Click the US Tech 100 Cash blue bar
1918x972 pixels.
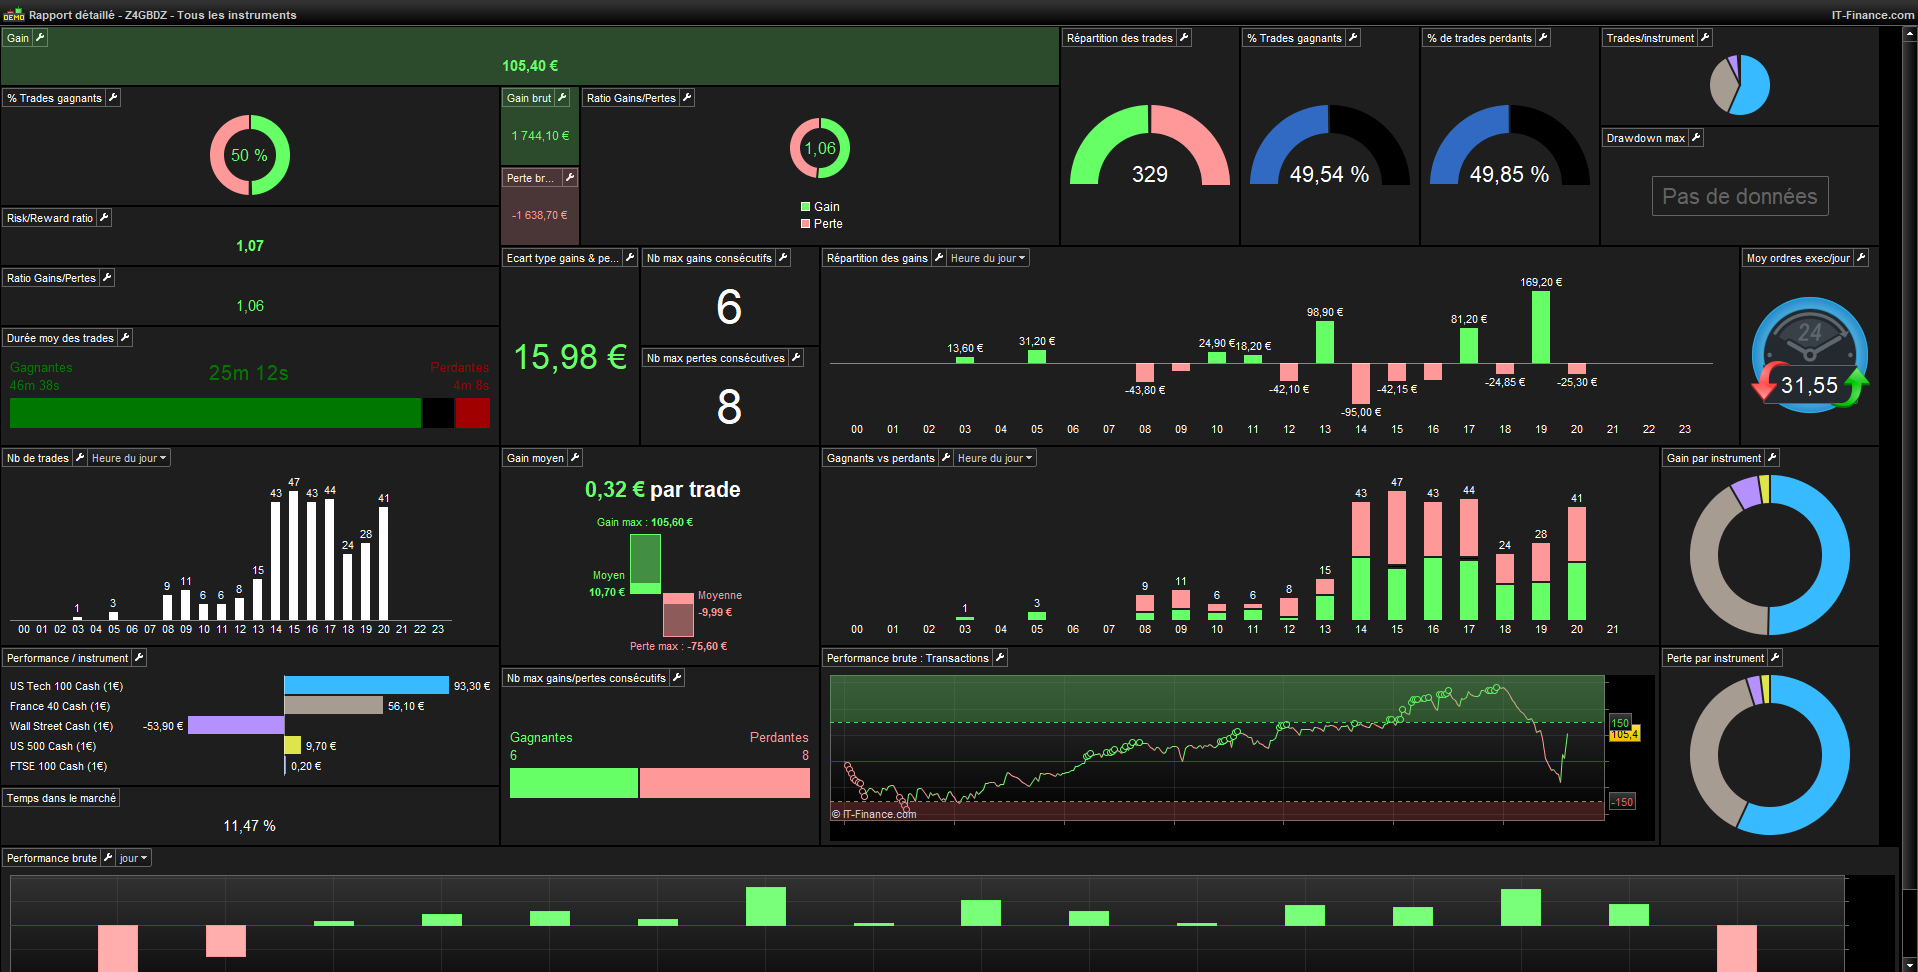(366, 685)
